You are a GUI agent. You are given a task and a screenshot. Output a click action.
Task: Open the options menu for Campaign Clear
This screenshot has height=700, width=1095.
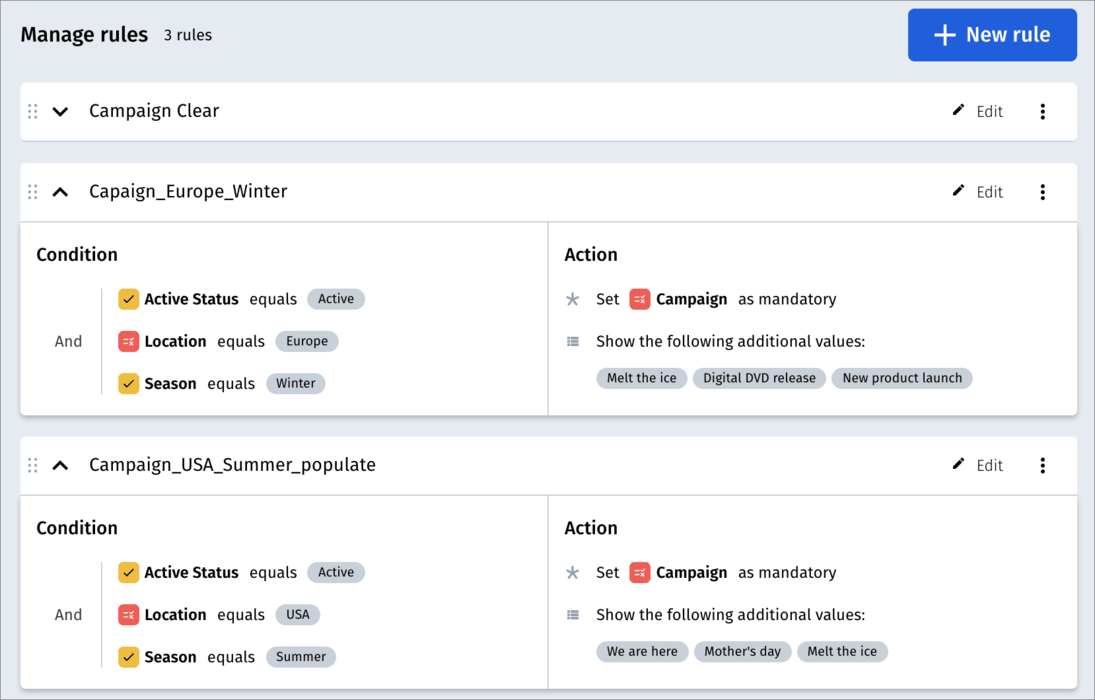pos(1042,111)
